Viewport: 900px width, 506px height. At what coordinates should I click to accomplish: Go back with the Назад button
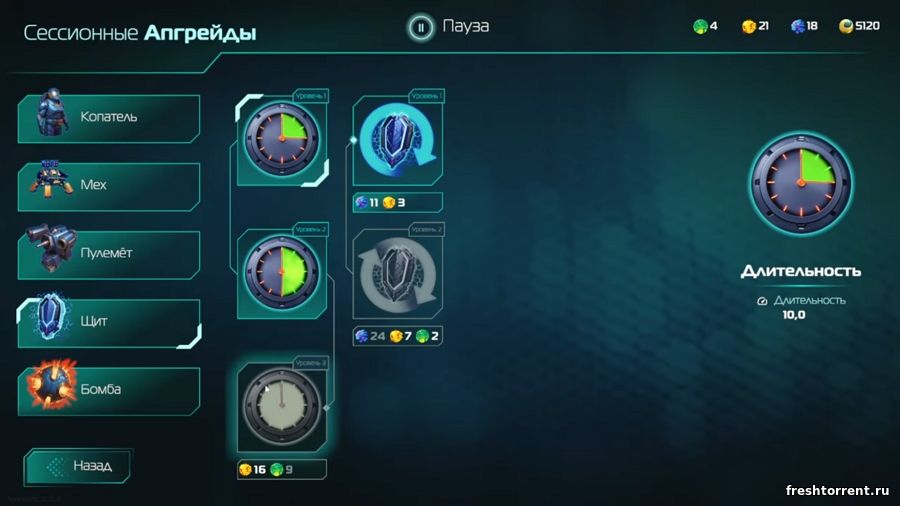pos(77,466)
